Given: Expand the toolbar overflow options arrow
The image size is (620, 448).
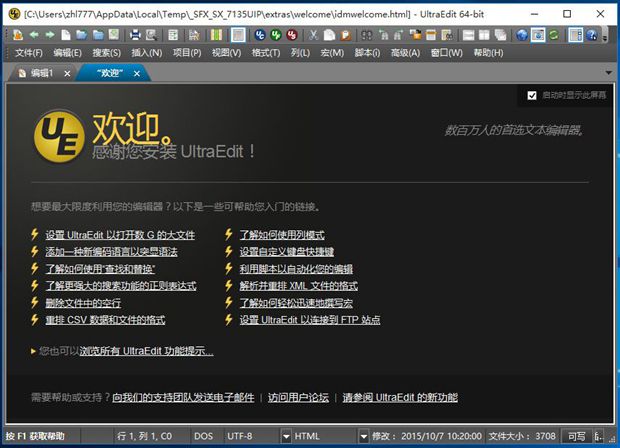Looking at the screenshot, I should [x=605, y=37].
